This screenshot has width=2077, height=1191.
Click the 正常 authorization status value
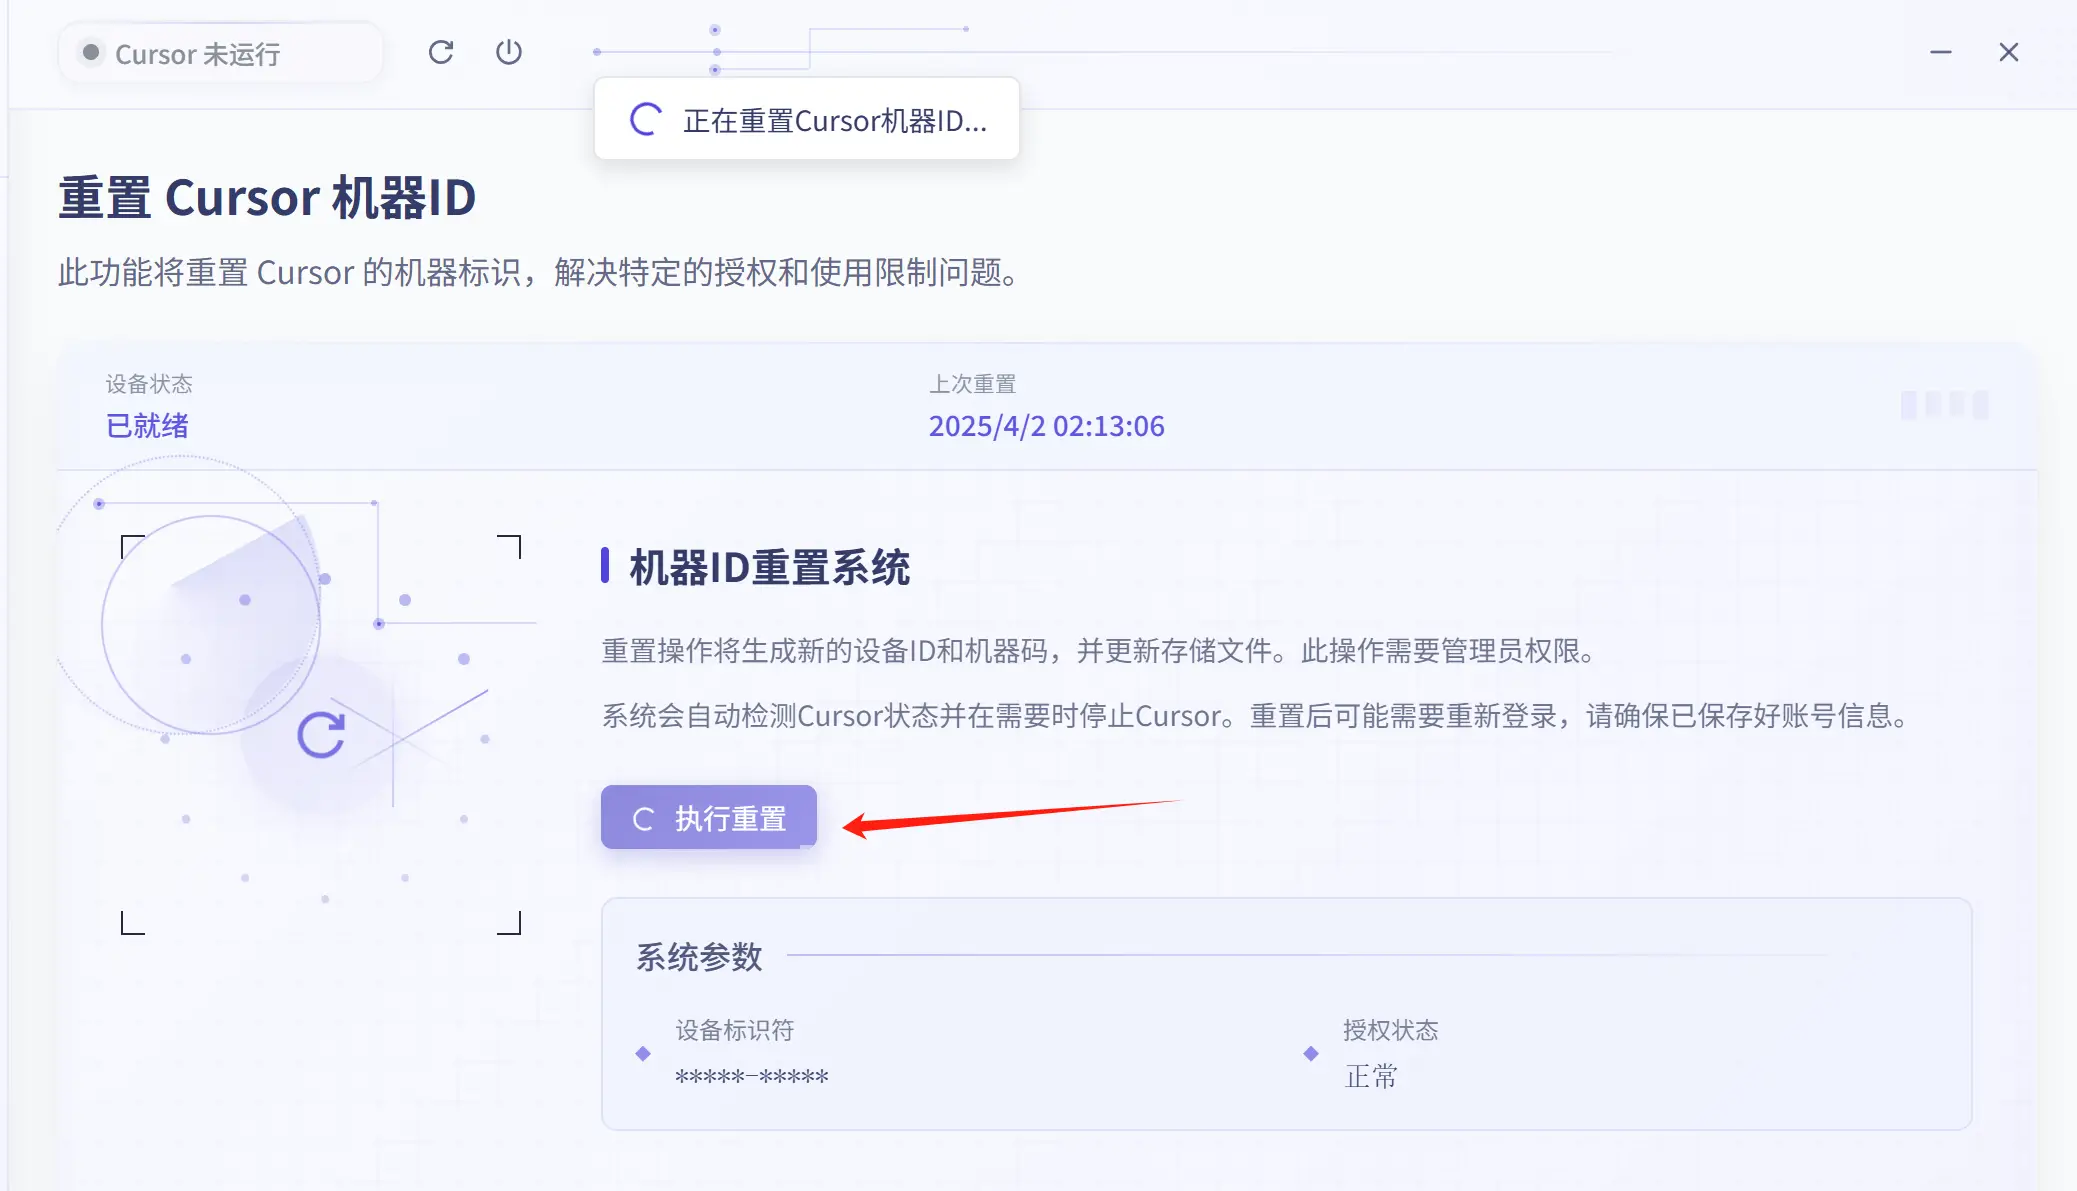click(x=1371, y=1076)
